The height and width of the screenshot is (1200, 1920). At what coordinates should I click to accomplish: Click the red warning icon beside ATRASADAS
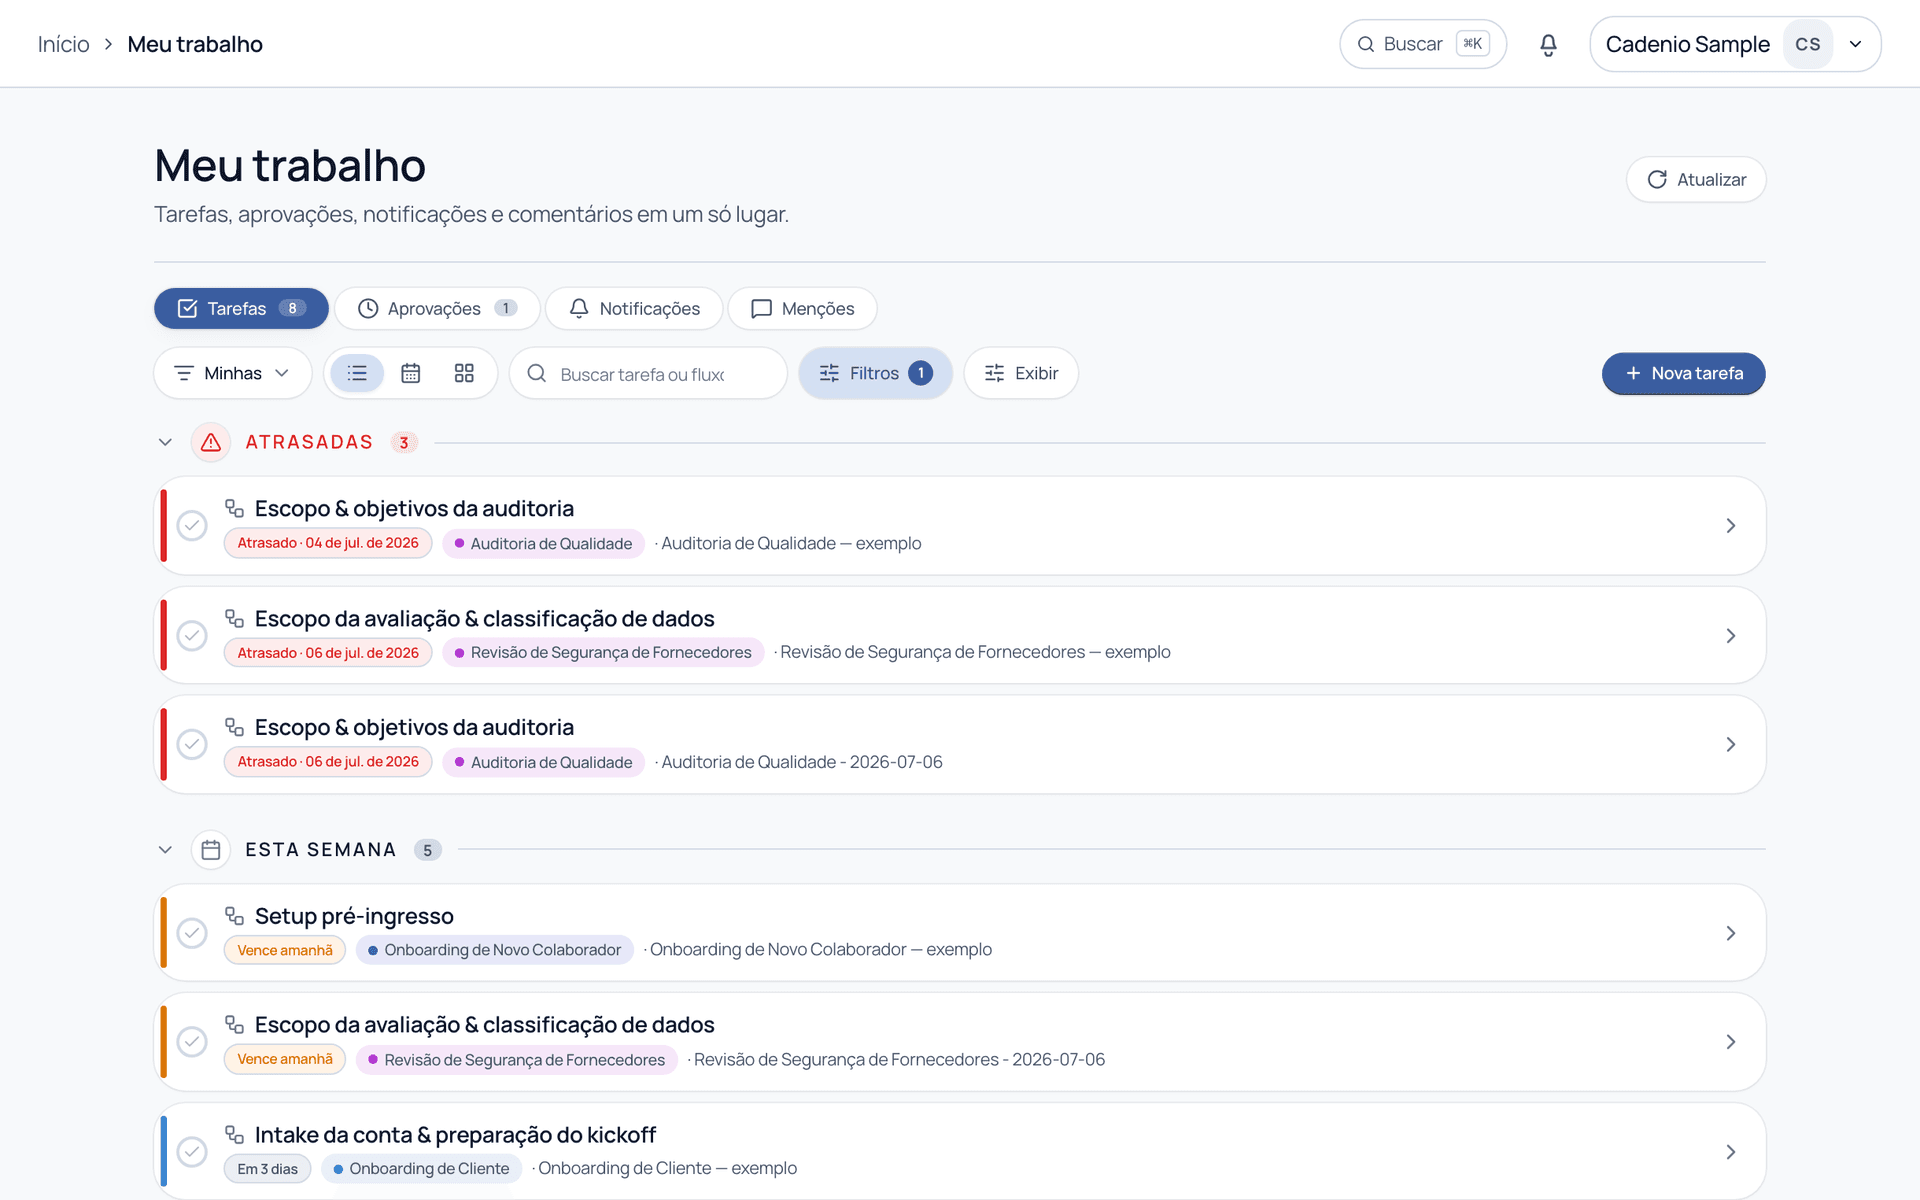click(x=211, y=442)
